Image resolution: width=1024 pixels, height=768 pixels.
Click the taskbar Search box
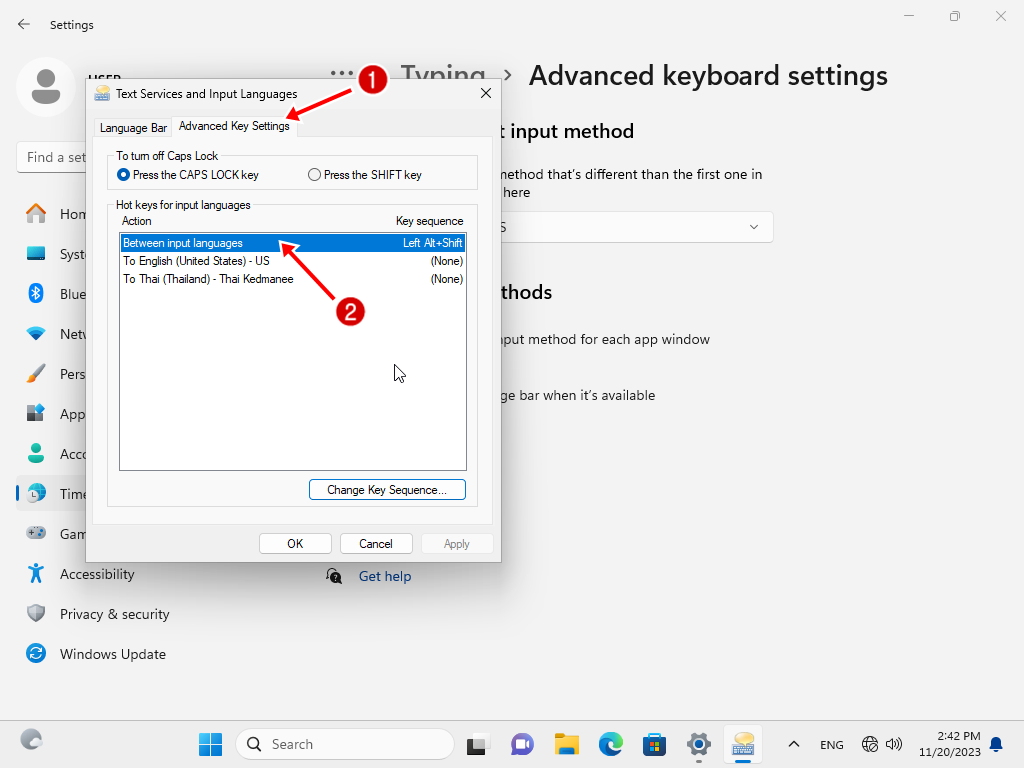pos(345,744)
